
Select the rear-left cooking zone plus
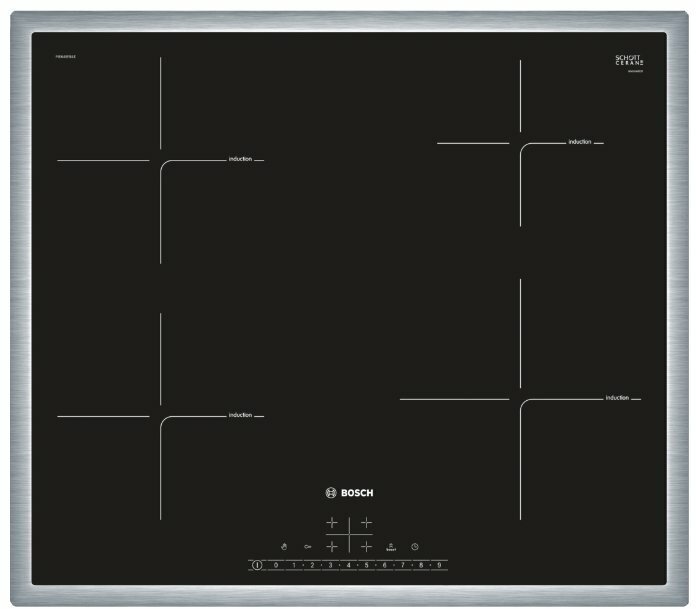[x=331, y=523]
